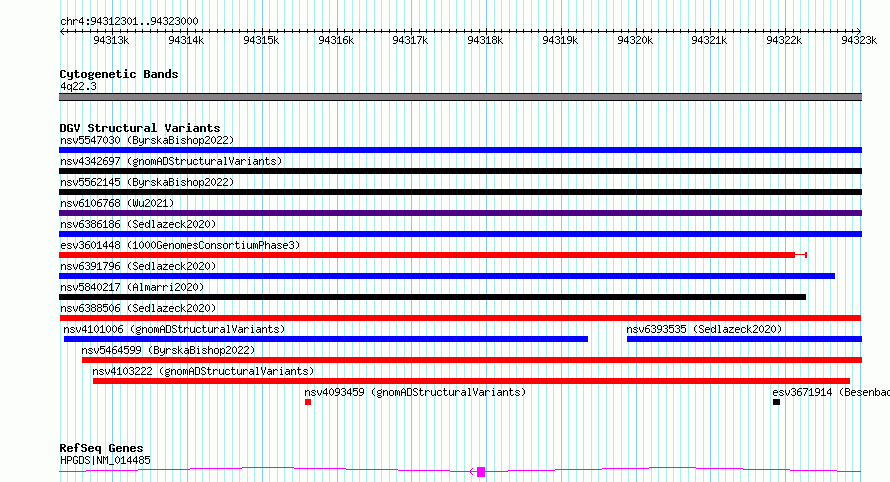
Task: Click the nsv6388506 red variant bar
Action: coord(460,318)
